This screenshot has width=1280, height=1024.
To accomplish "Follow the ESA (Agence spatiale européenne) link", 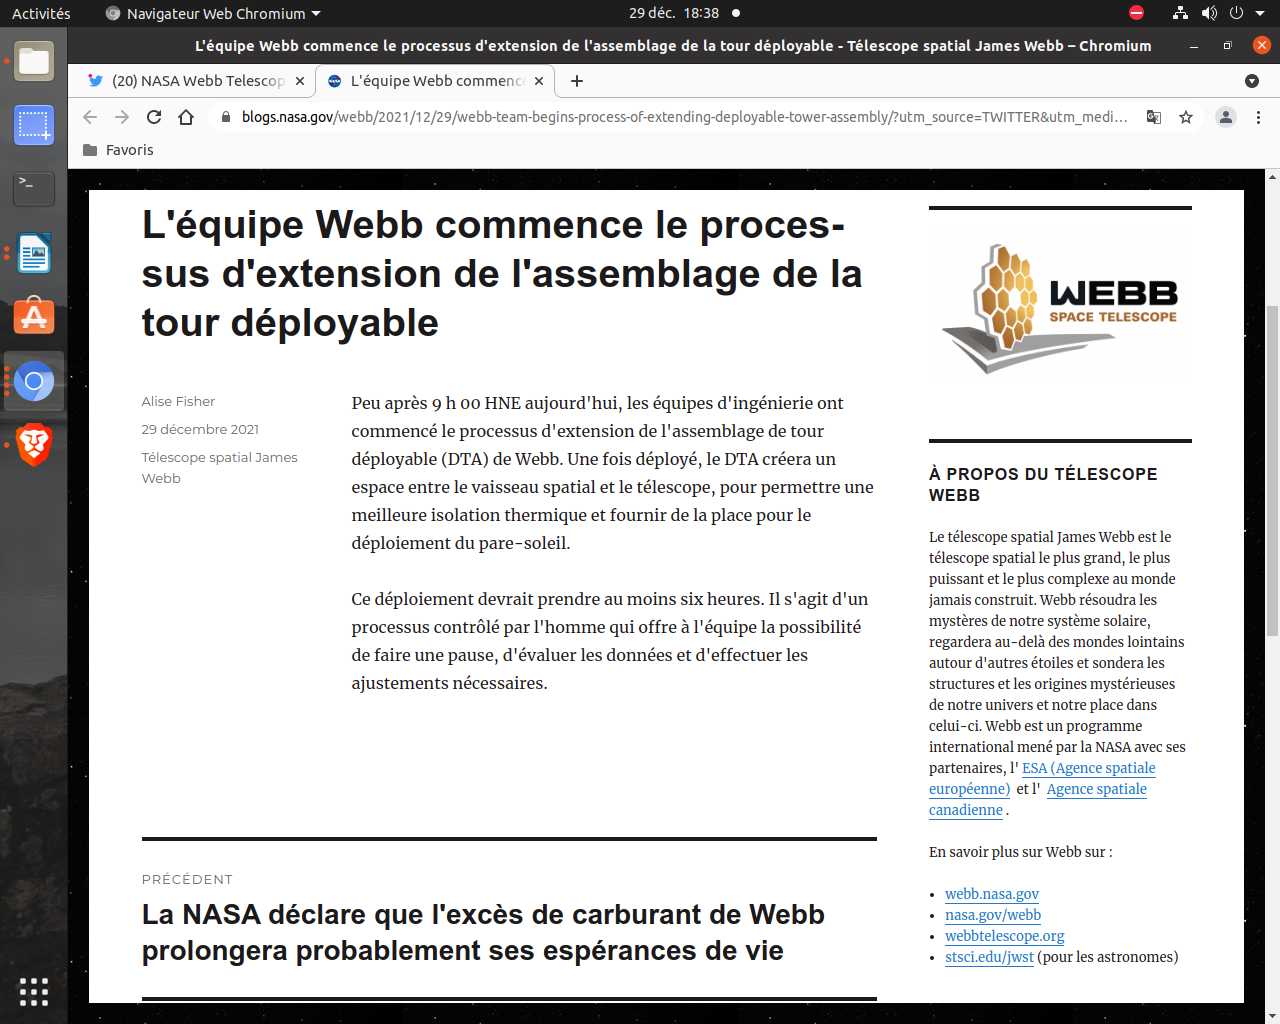I will 1042,778.
